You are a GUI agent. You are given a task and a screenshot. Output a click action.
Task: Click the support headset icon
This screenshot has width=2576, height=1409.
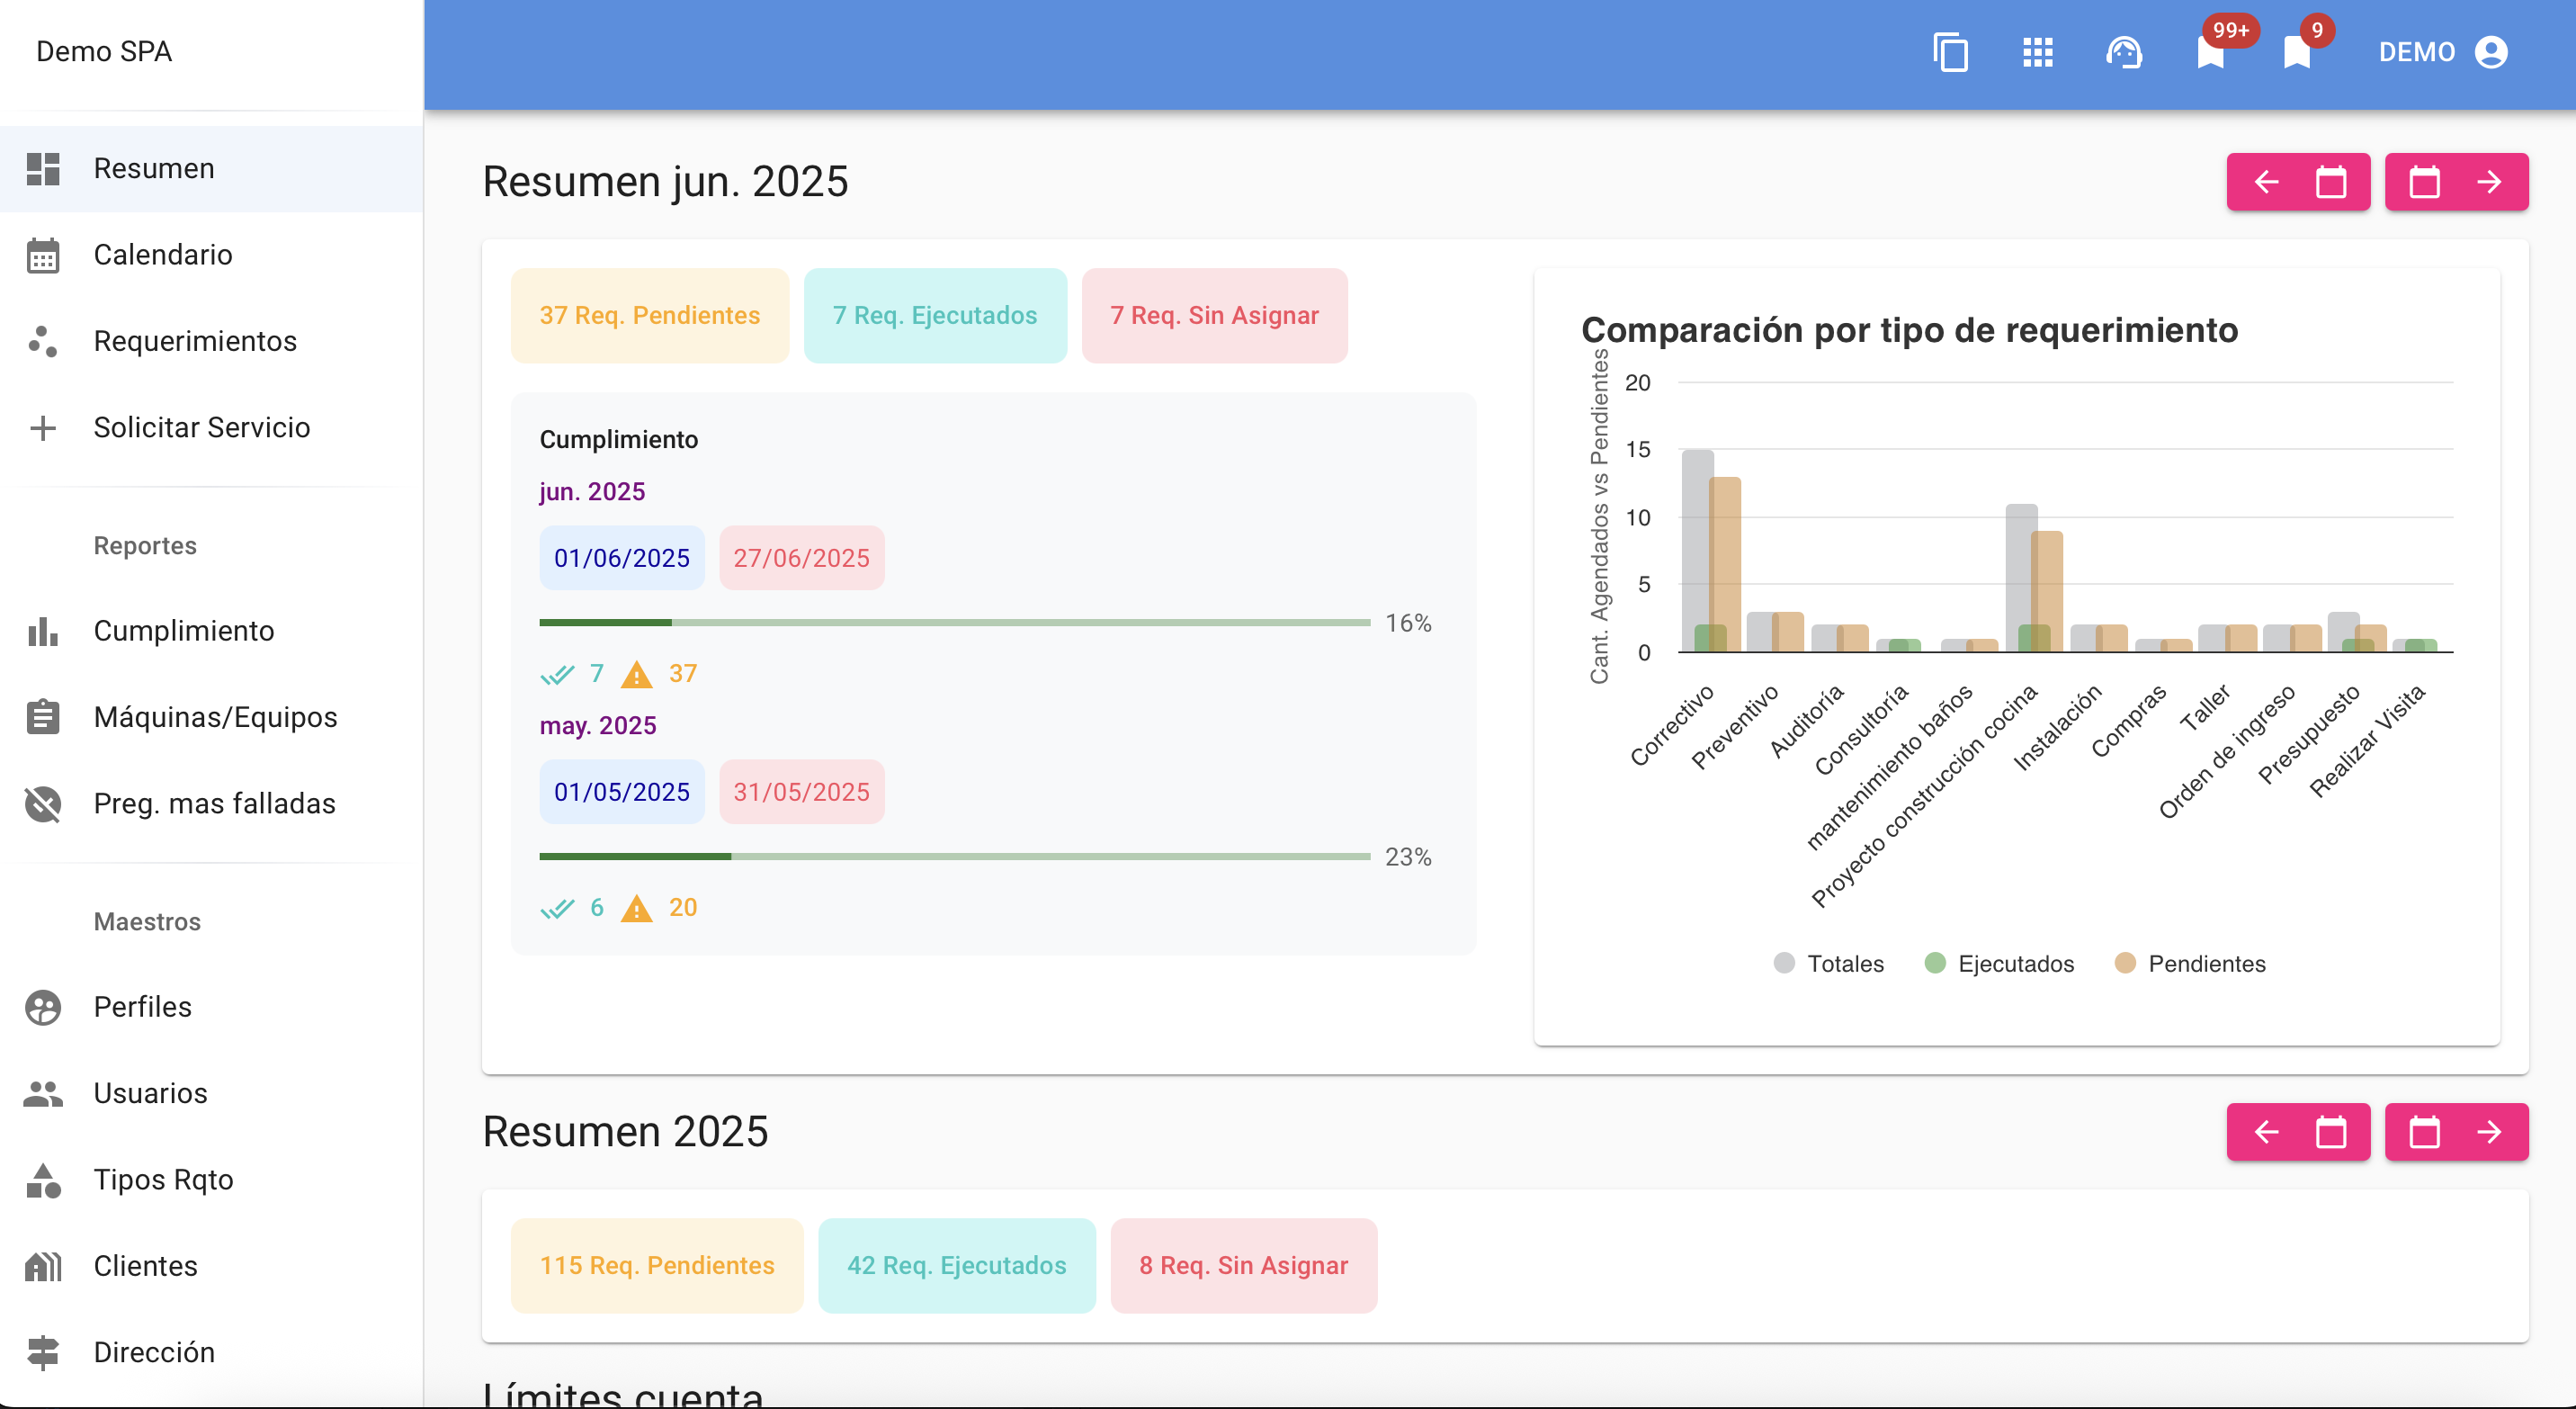tap(2124, 52)
